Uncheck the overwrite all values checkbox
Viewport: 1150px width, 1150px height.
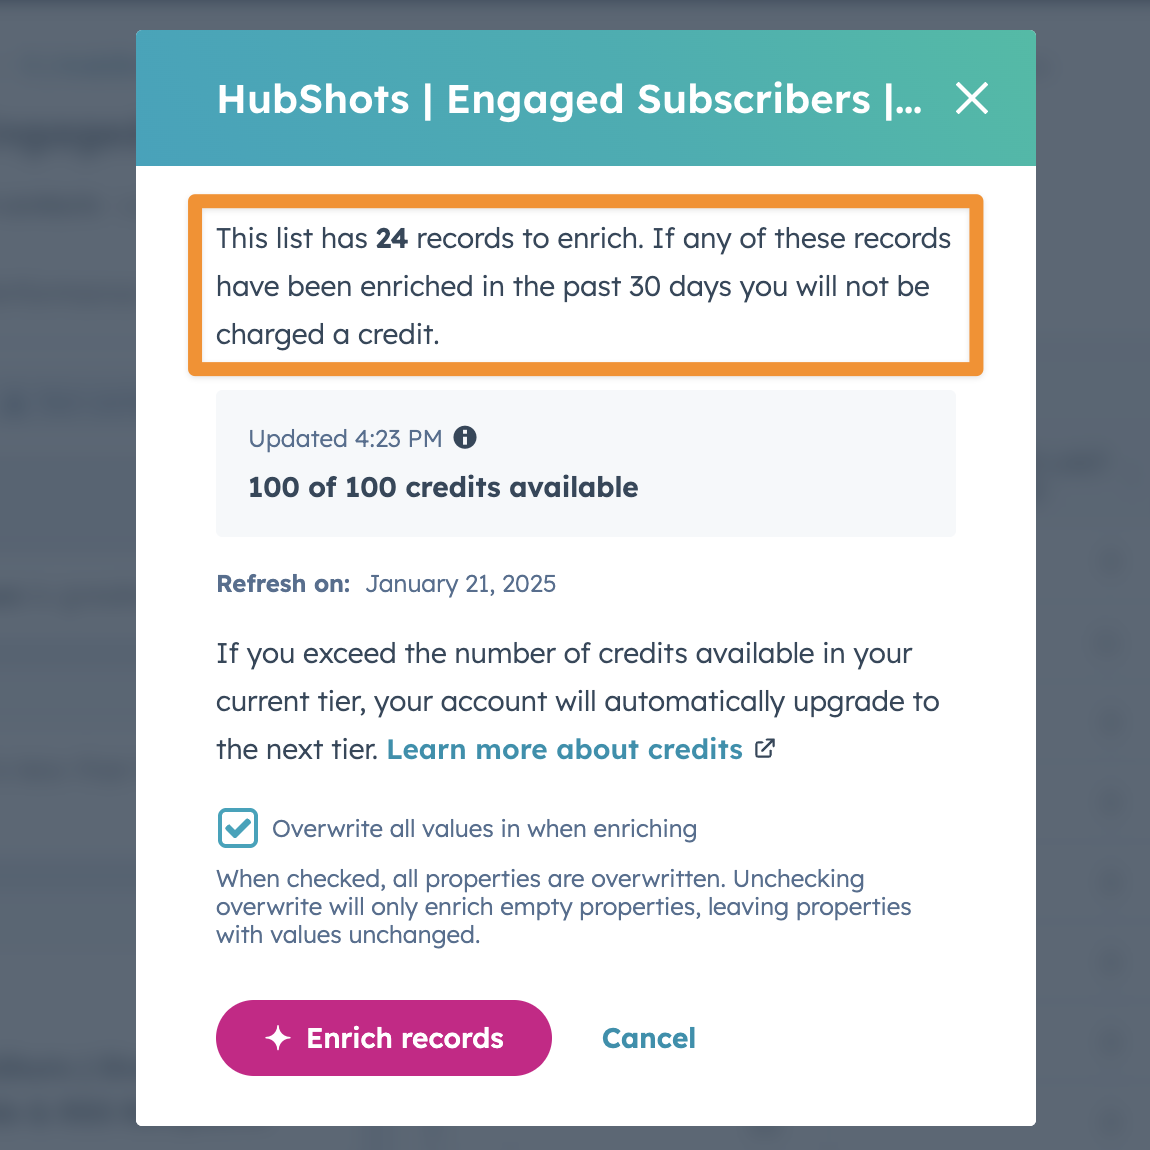pyautogui.click(x=238, y=828)
